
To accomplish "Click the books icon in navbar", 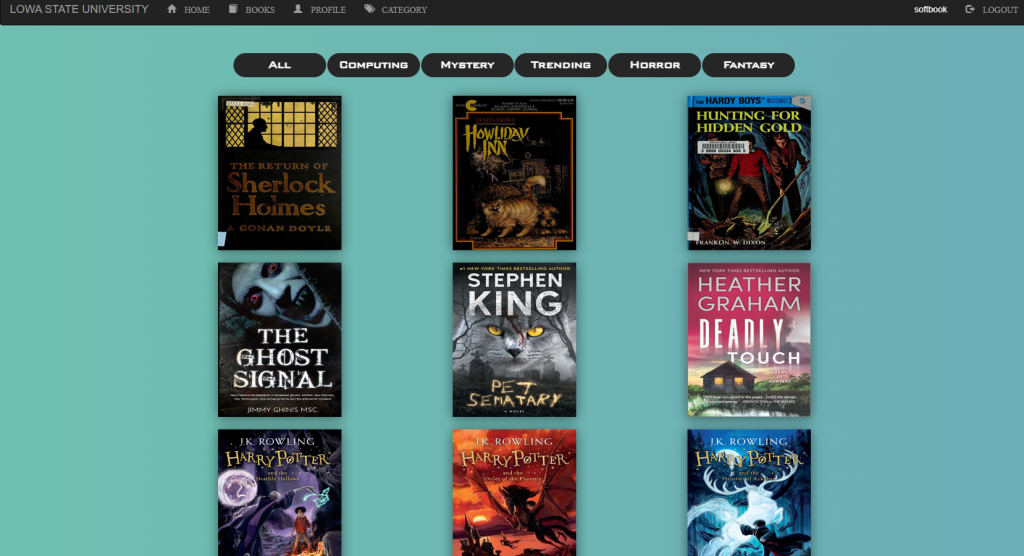I will coord(233,9).
